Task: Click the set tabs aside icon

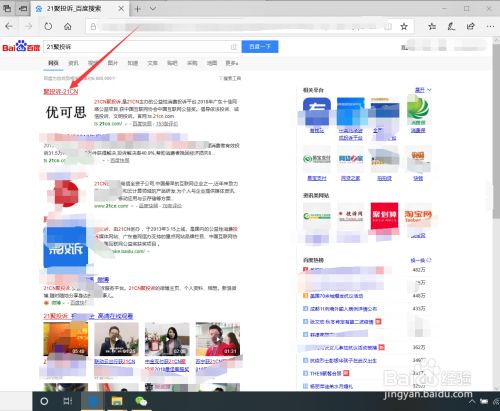Action: 23,8
